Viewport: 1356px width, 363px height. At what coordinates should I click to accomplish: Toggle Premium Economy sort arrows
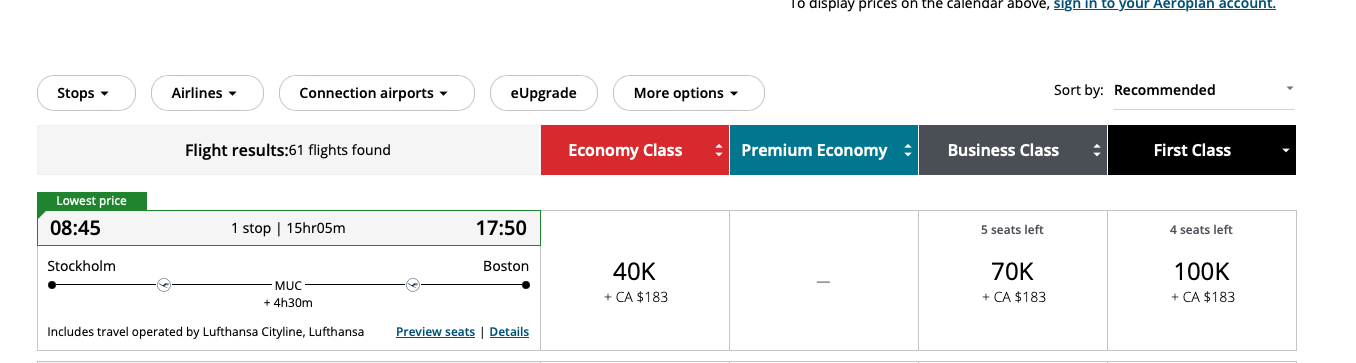pos(908,151)
